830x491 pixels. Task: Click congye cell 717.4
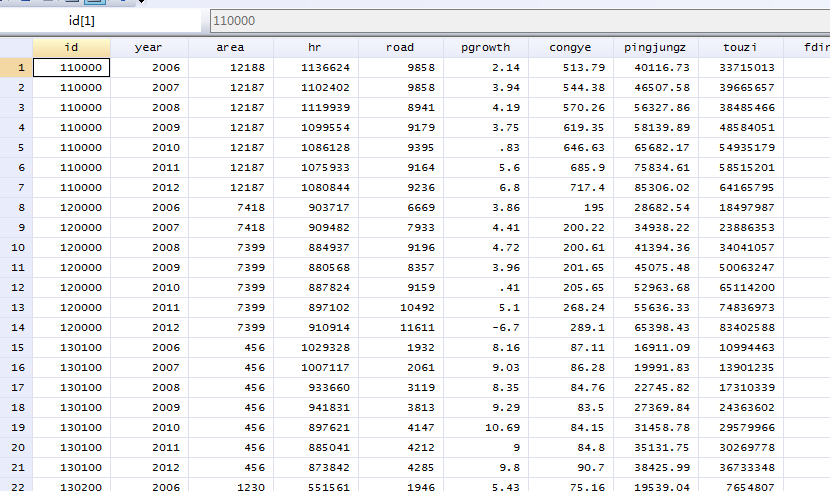point(571,188)
